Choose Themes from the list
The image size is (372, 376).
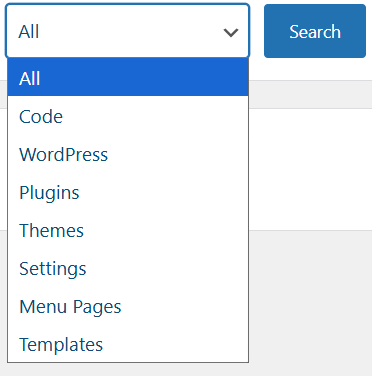coord(128,231)
